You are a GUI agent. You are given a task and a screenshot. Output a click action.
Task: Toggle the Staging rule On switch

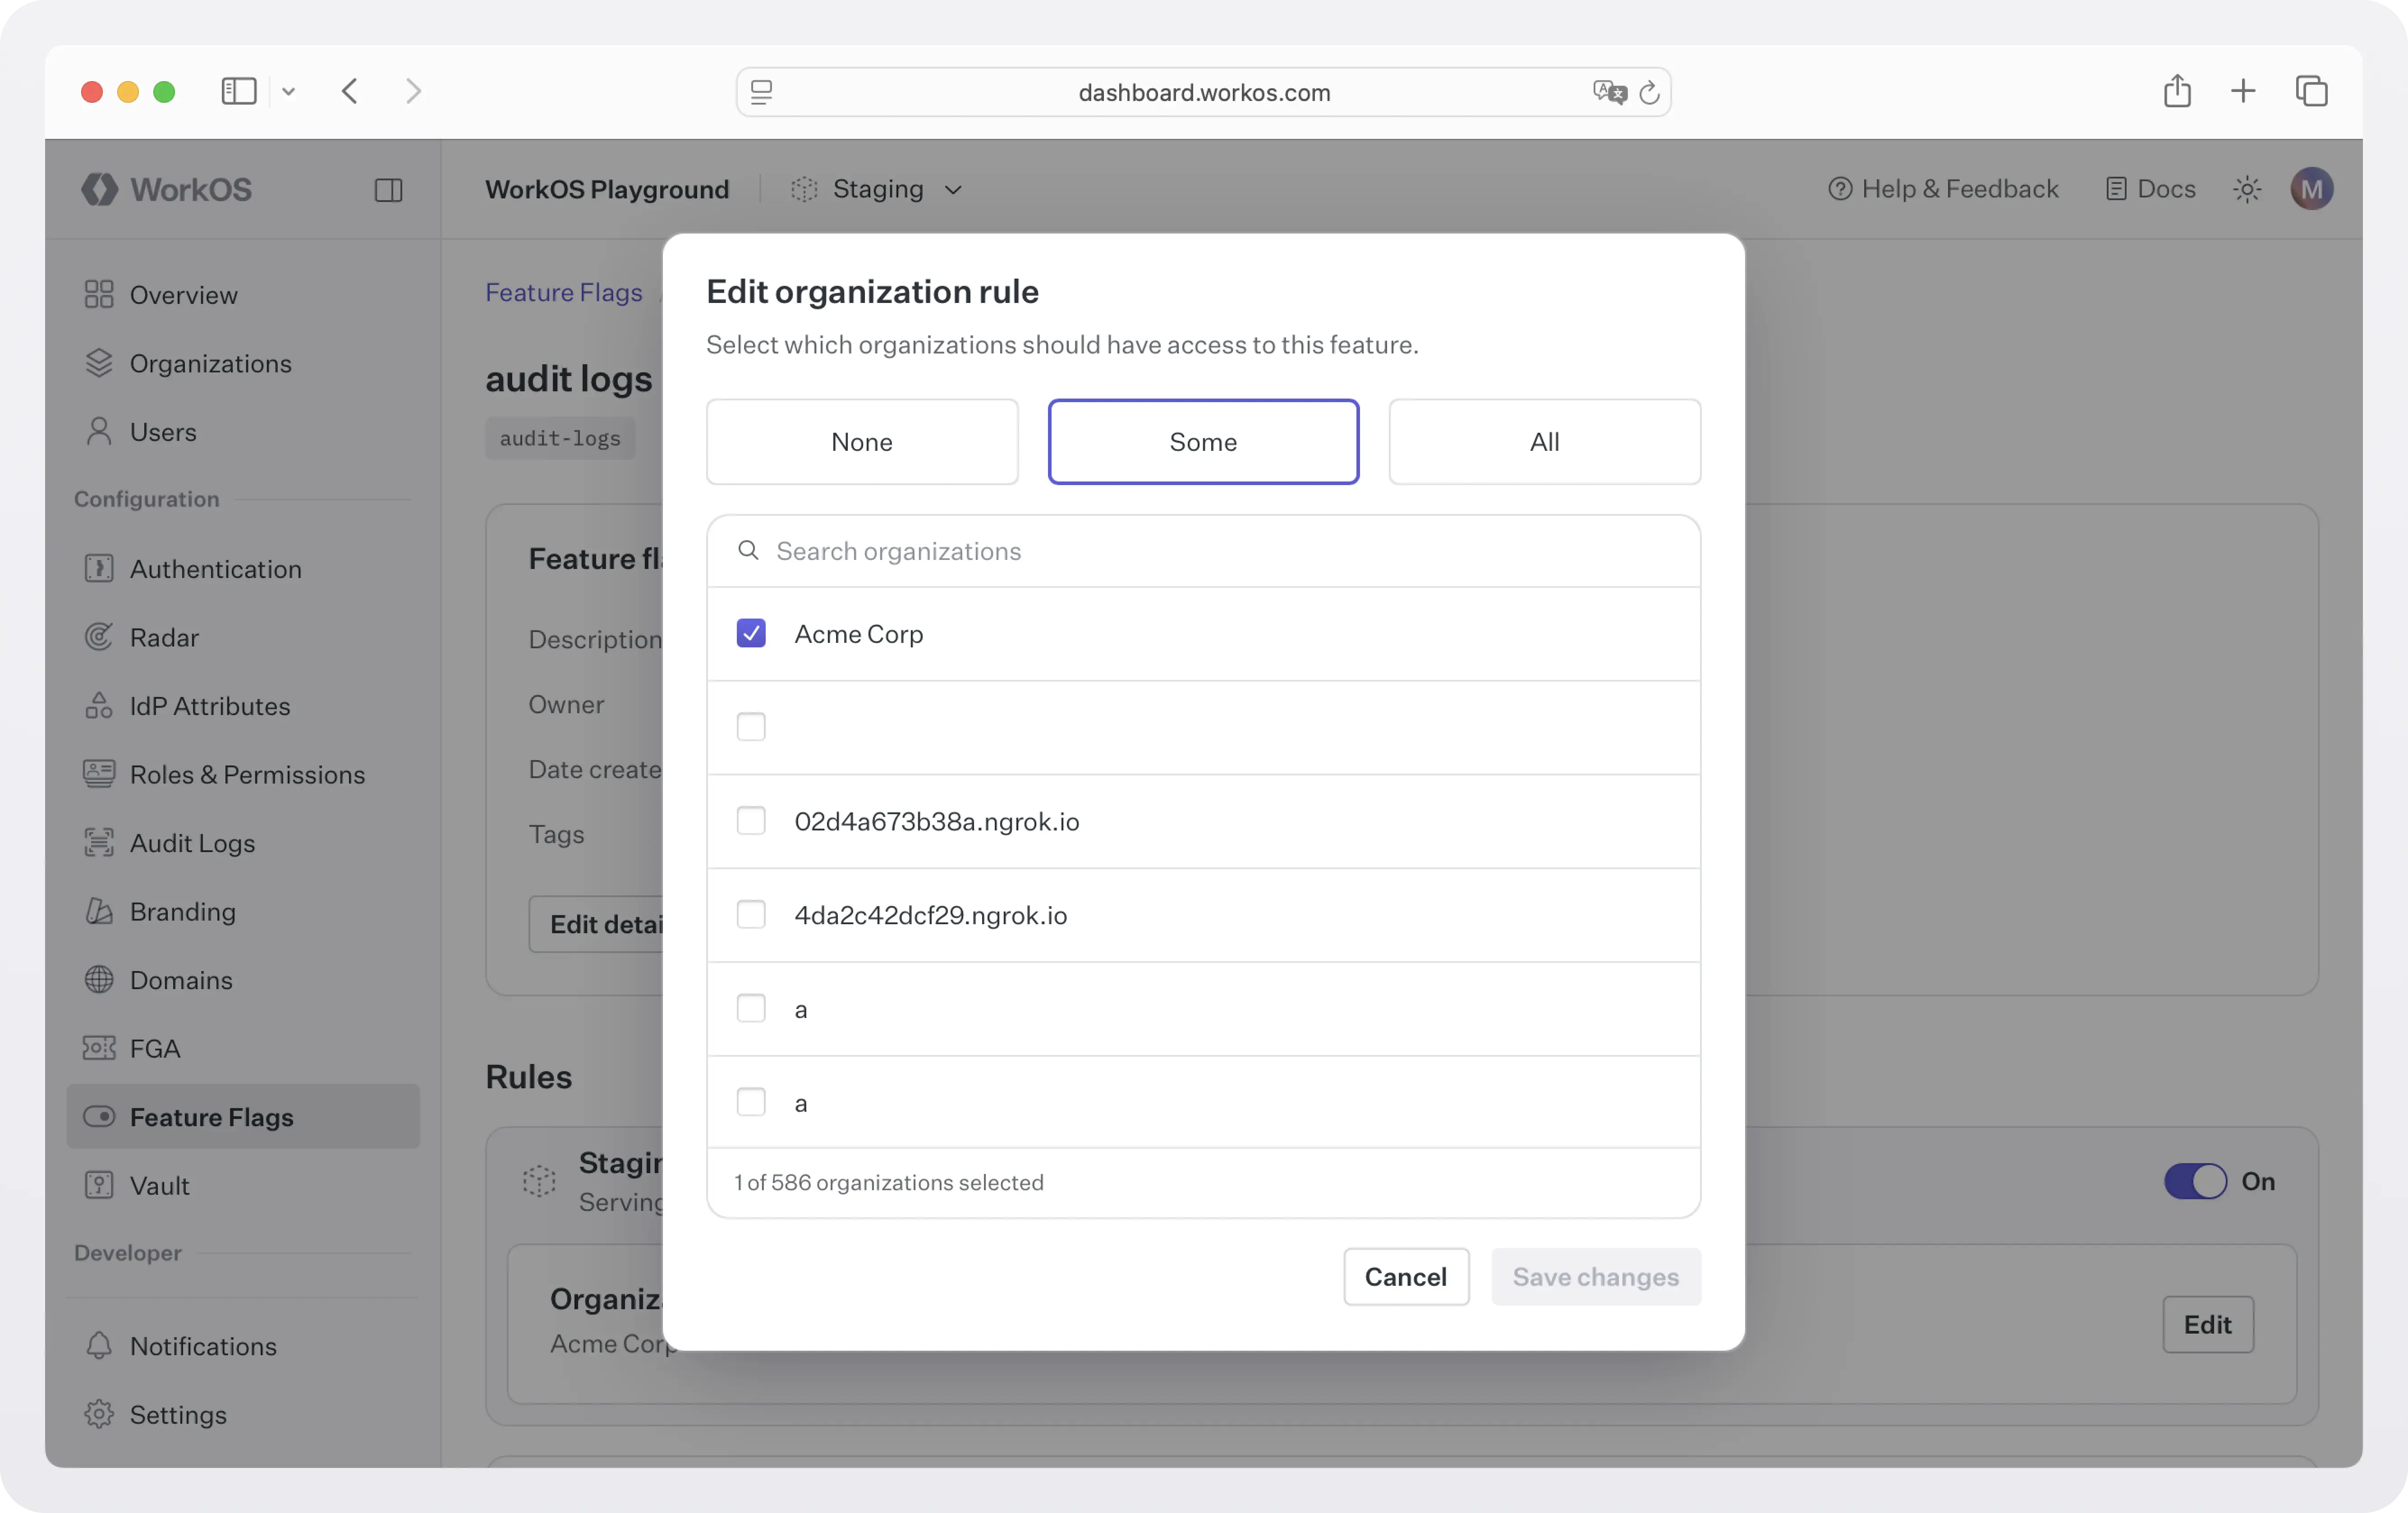pos(2195,1181)
